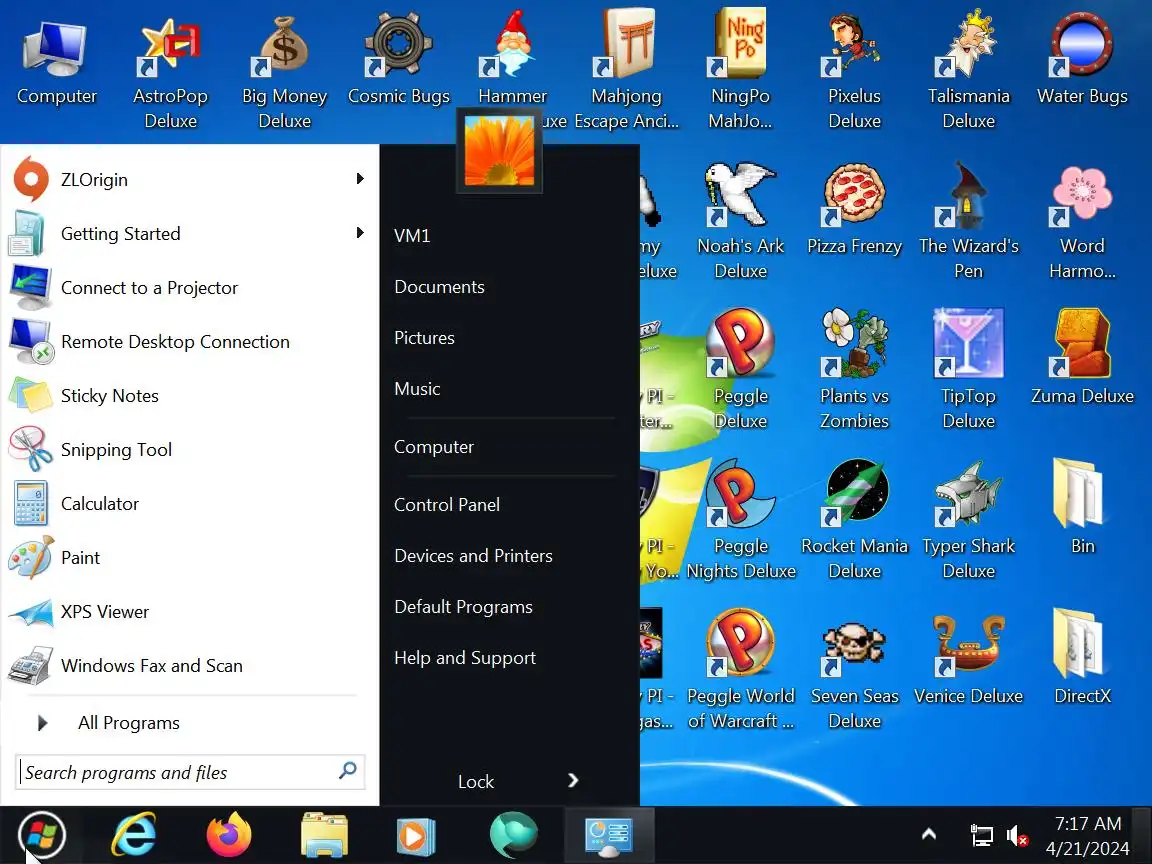The image size is (1152, 864).
Task: Launch Paint from Start menu
Action: pos(188,558)
